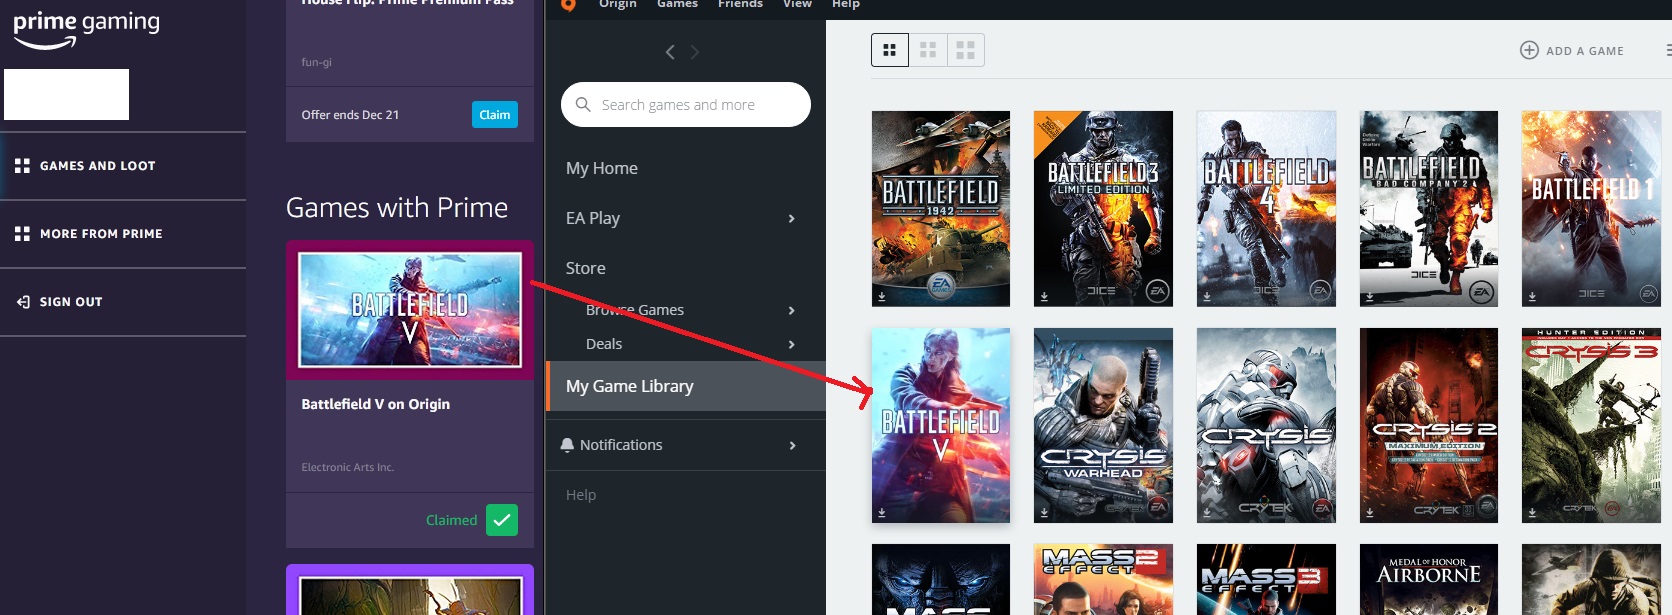Open Medal of Honor Airborne tile
Image resolution: width=1672 pixels, height=615 pixels.
pyautogui.click(x=1429, y=580)
